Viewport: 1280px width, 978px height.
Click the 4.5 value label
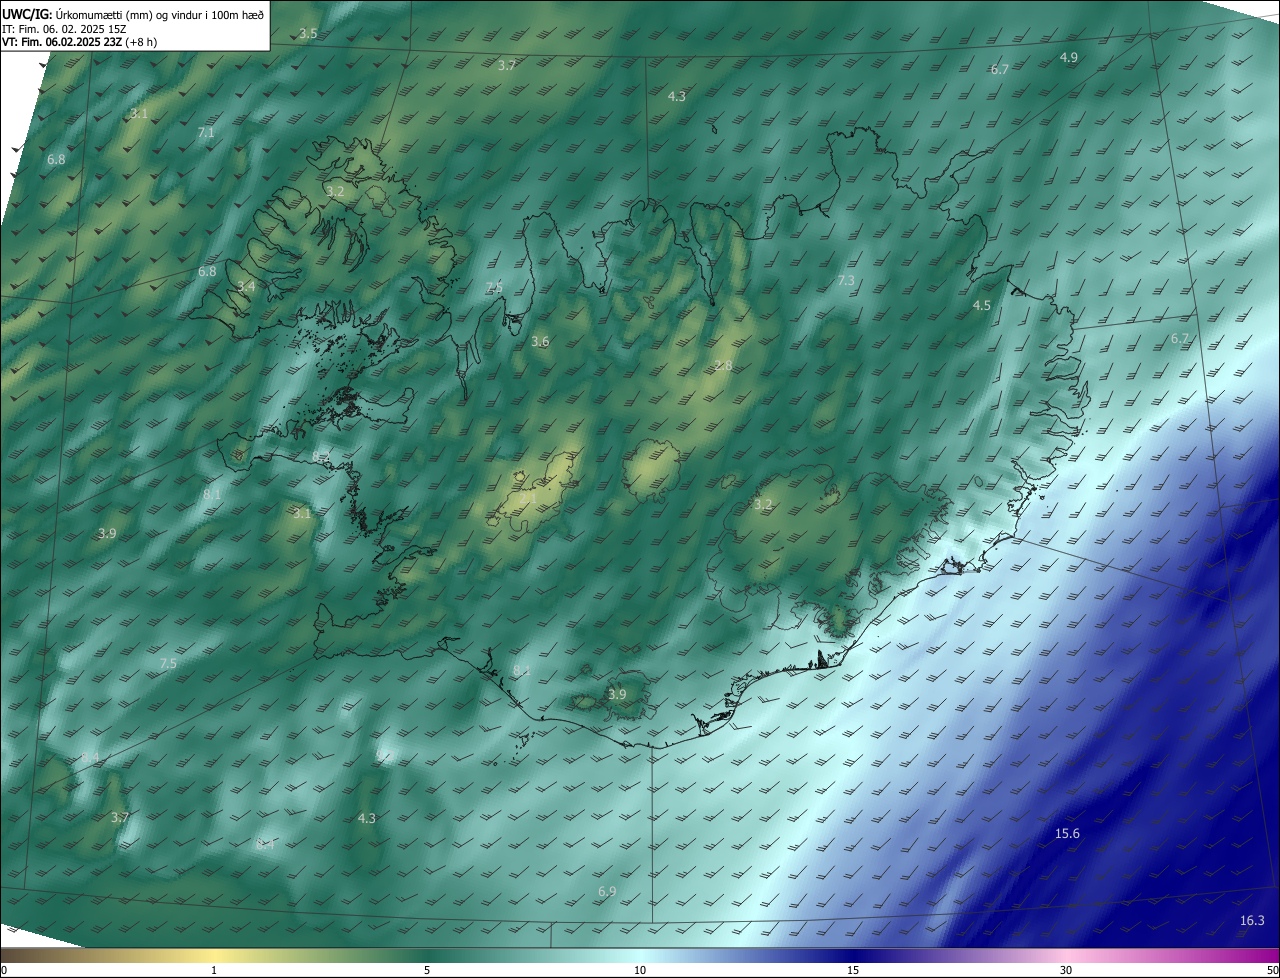(x=982, y=306)
